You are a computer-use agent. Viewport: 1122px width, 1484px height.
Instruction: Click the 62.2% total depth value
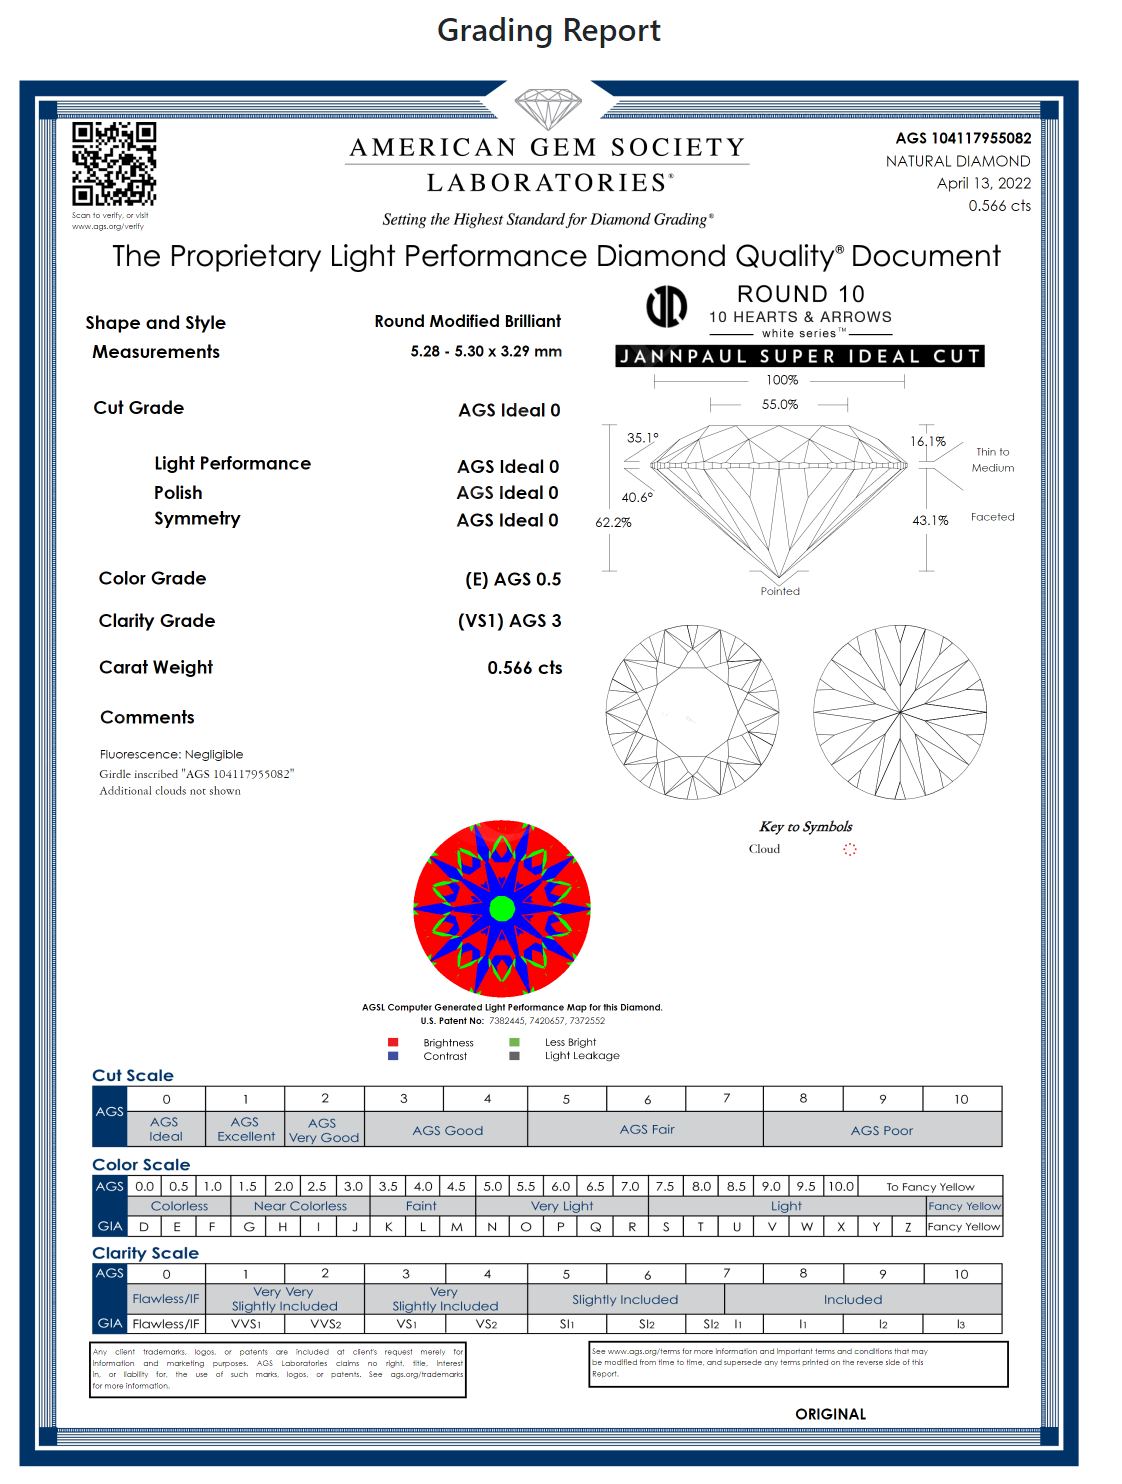[x=613, y=522]
